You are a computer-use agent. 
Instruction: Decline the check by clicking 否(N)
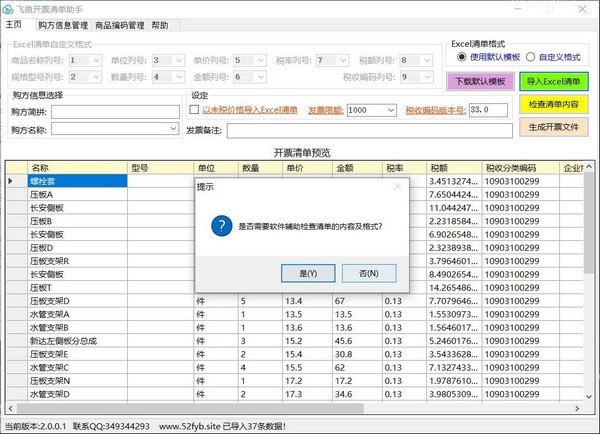click(360, 273)
